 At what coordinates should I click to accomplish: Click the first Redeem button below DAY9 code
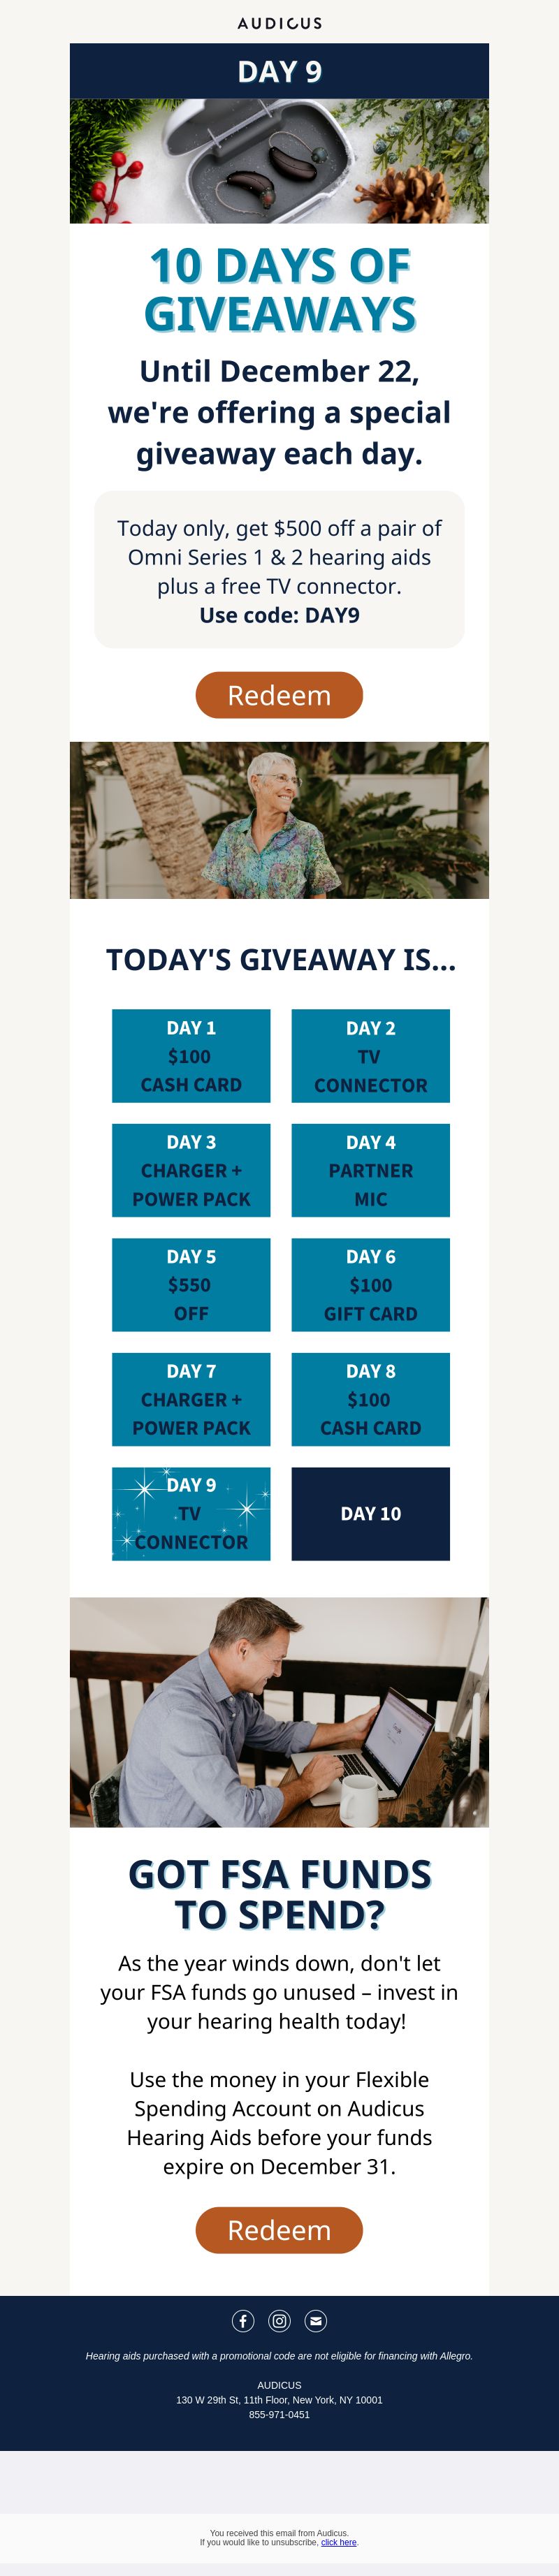pyautogui.click(x=279, y=695)
